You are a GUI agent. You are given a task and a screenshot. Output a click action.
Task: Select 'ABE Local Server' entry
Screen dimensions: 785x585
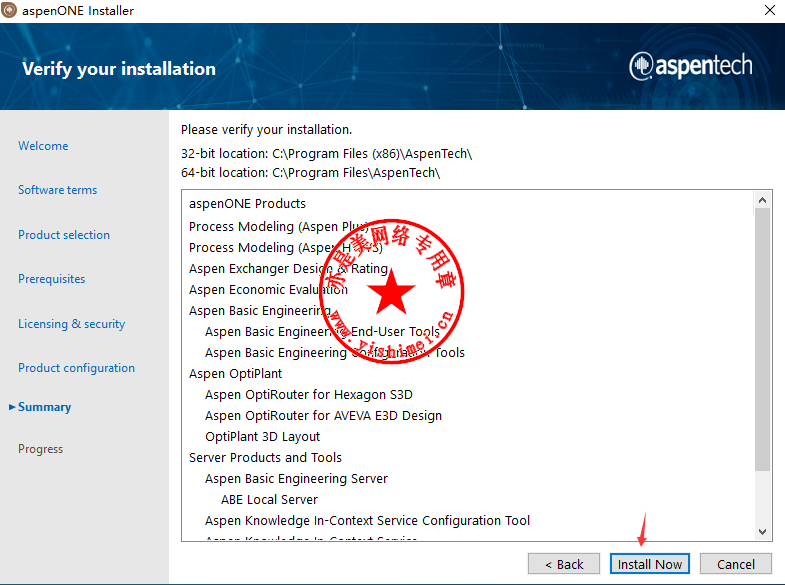point(269,500)
